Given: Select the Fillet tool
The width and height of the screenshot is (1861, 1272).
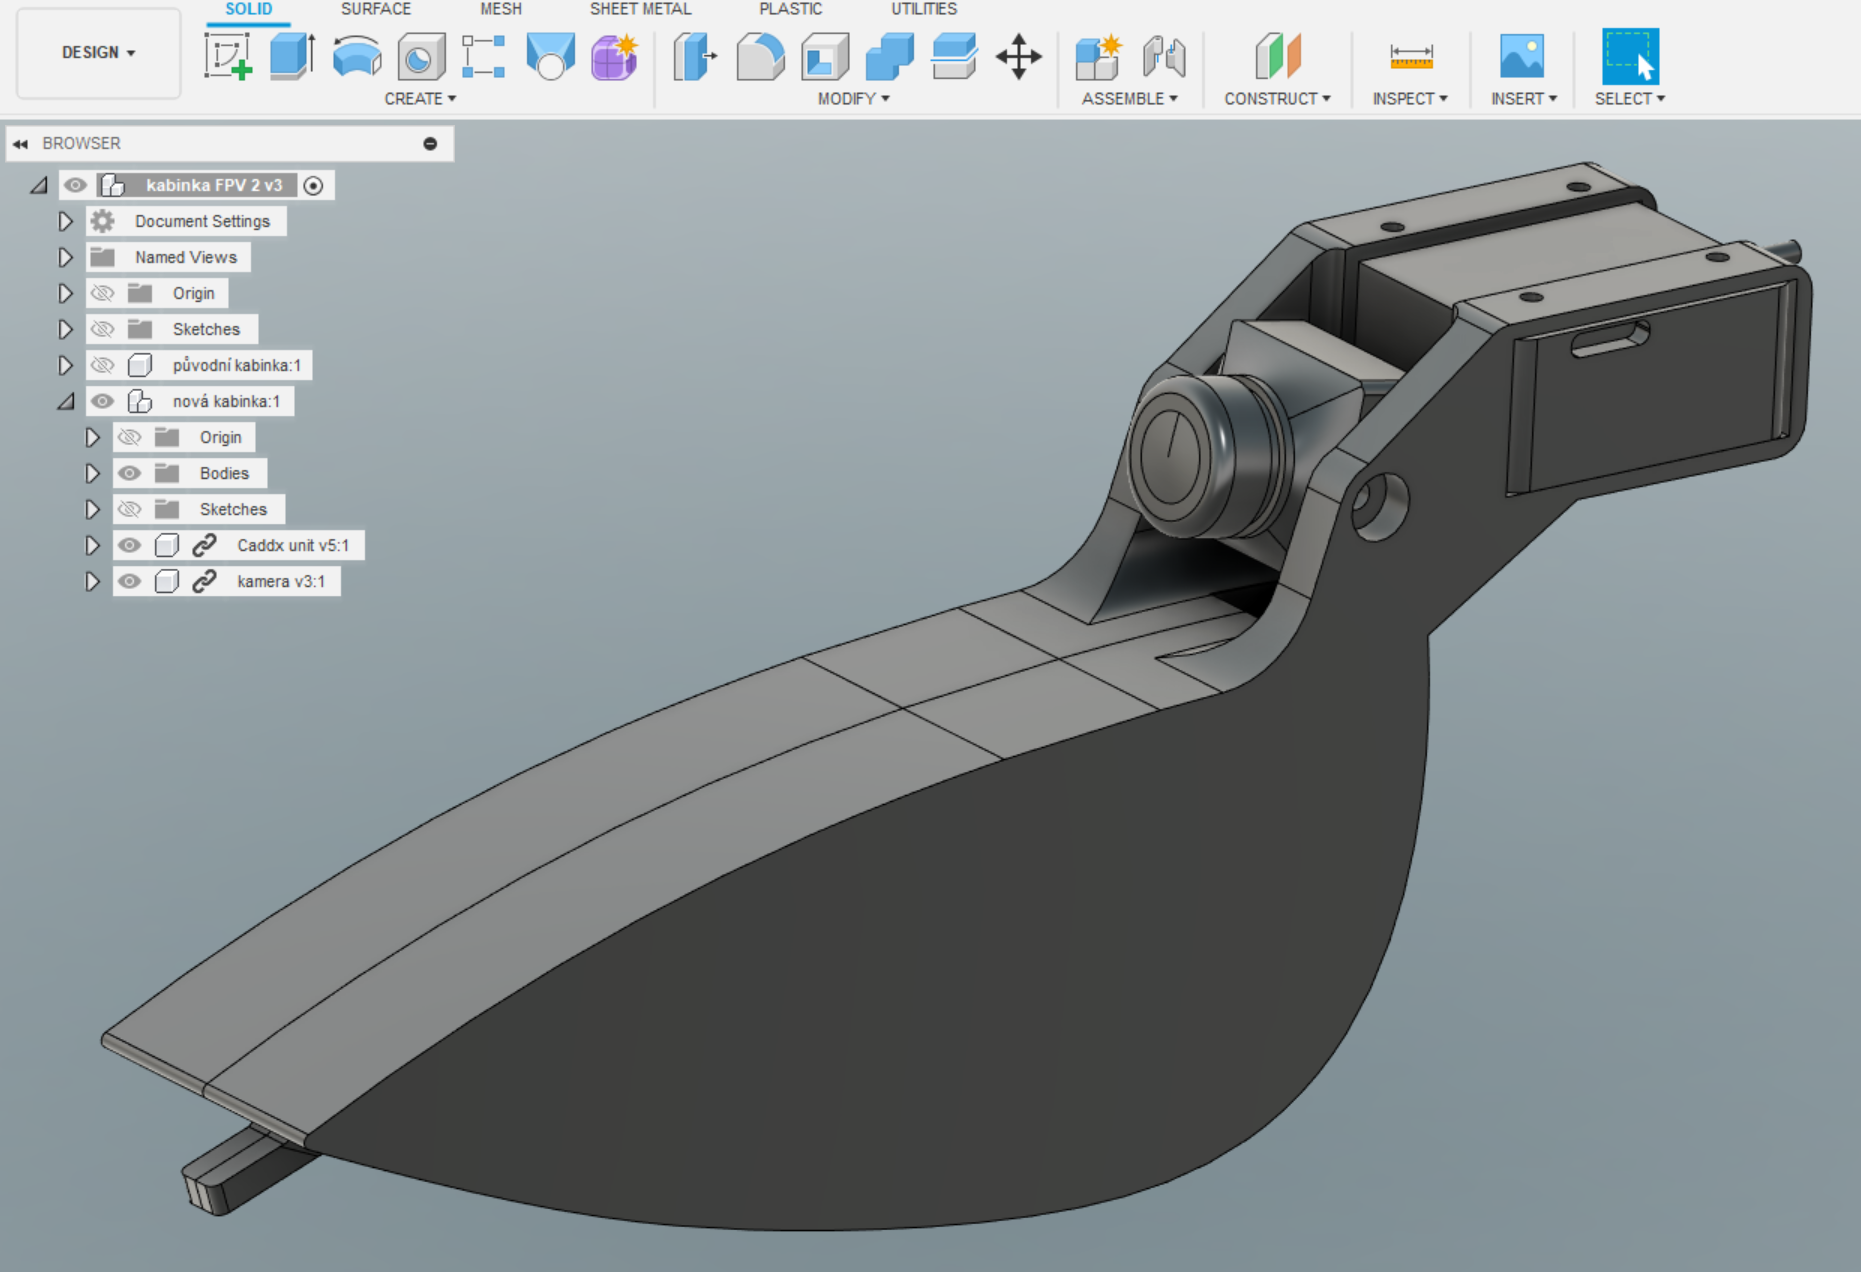Looking at the screenshot, I should (760, 56).
